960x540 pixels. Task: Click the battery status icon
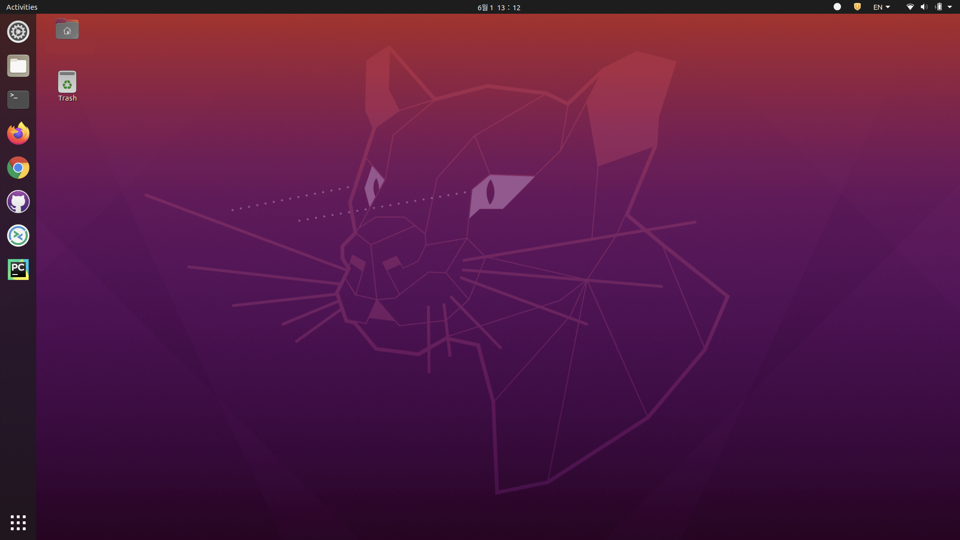[938, 7]
